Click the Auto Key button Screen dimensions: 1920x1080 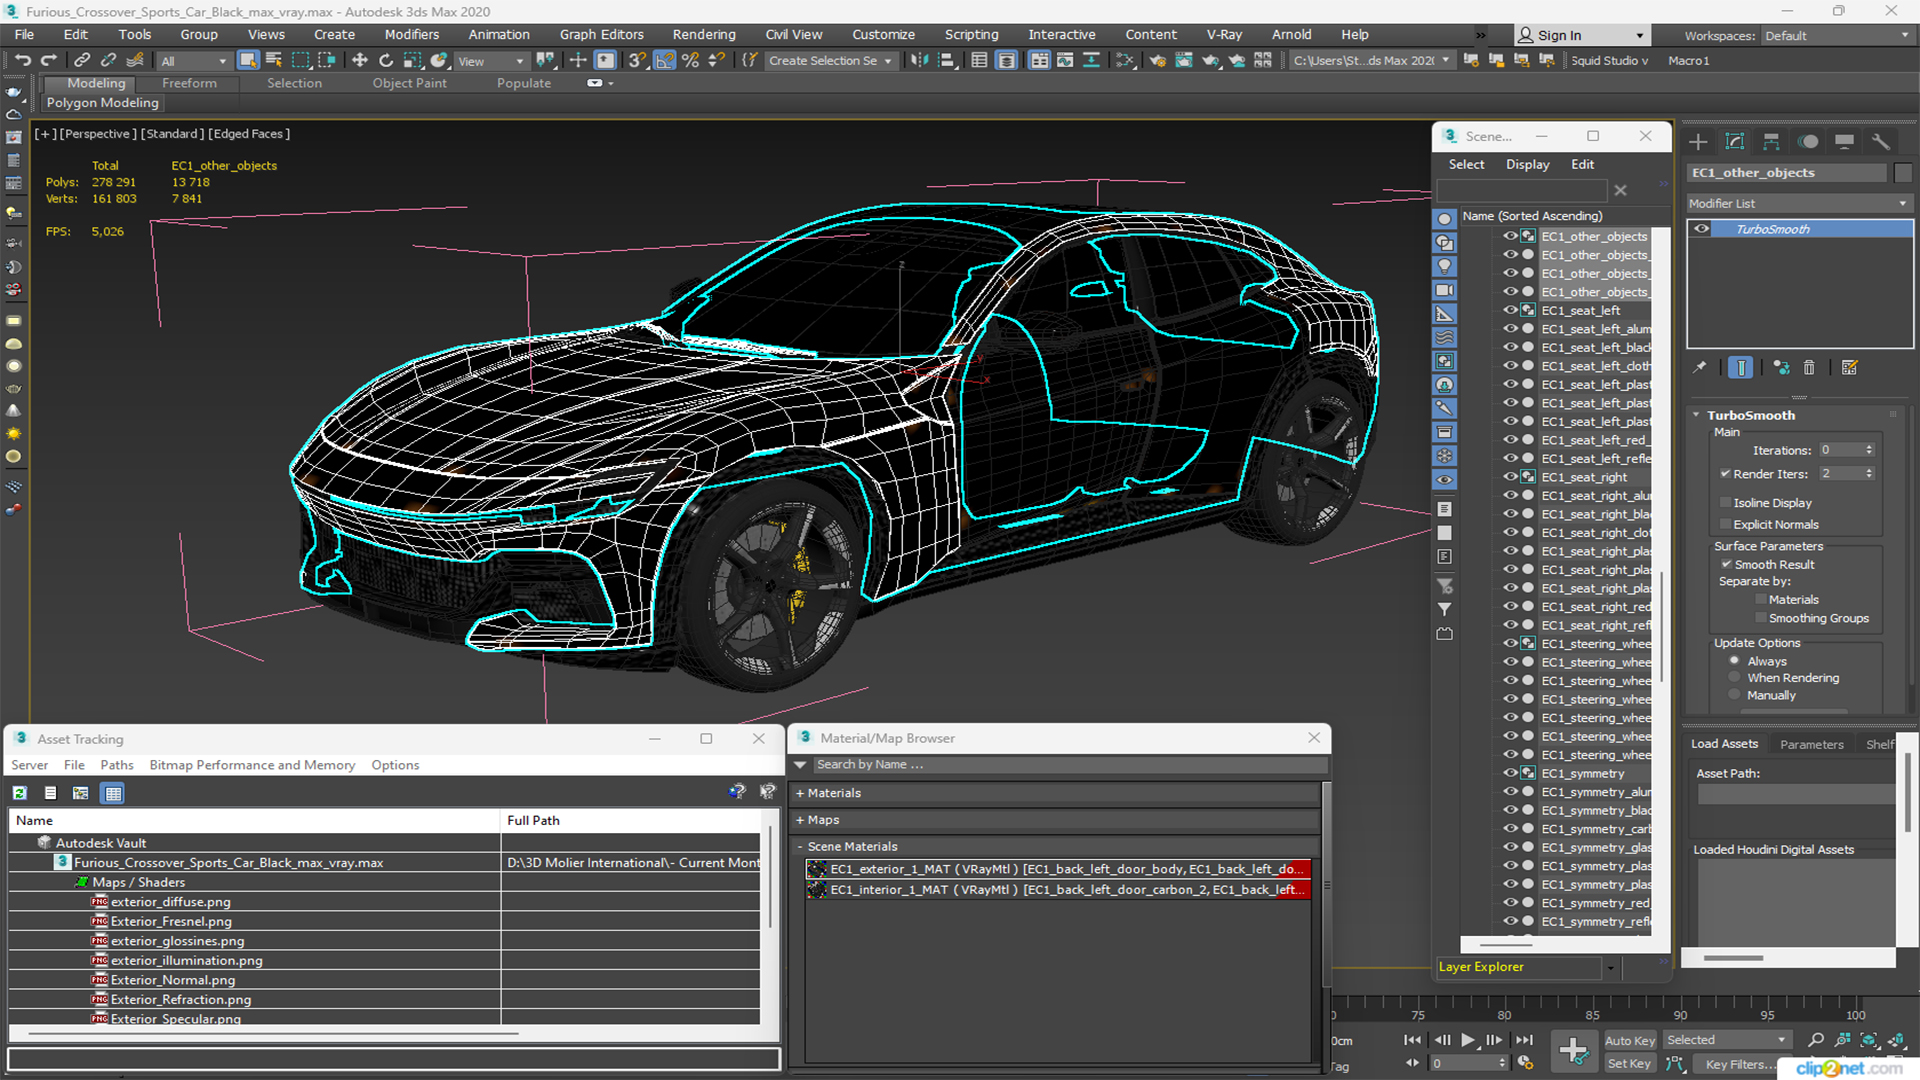[x=1630, y=1041]
